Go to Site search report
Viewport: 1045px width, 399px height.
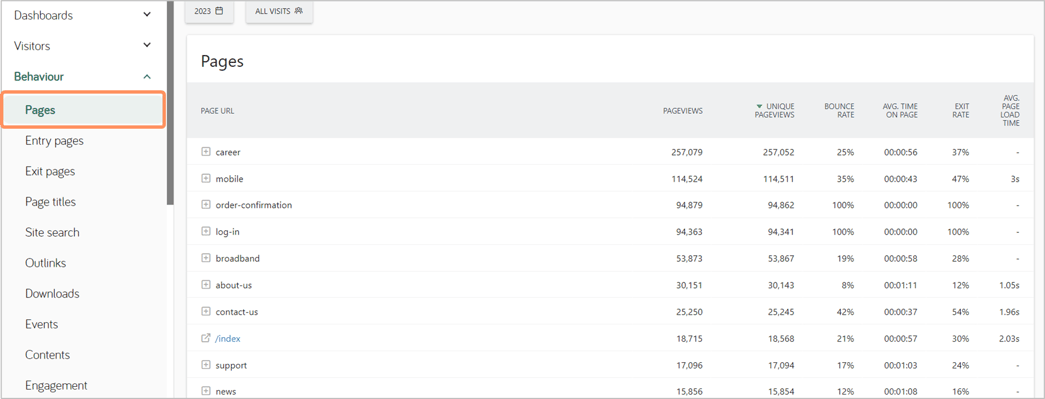52,232
